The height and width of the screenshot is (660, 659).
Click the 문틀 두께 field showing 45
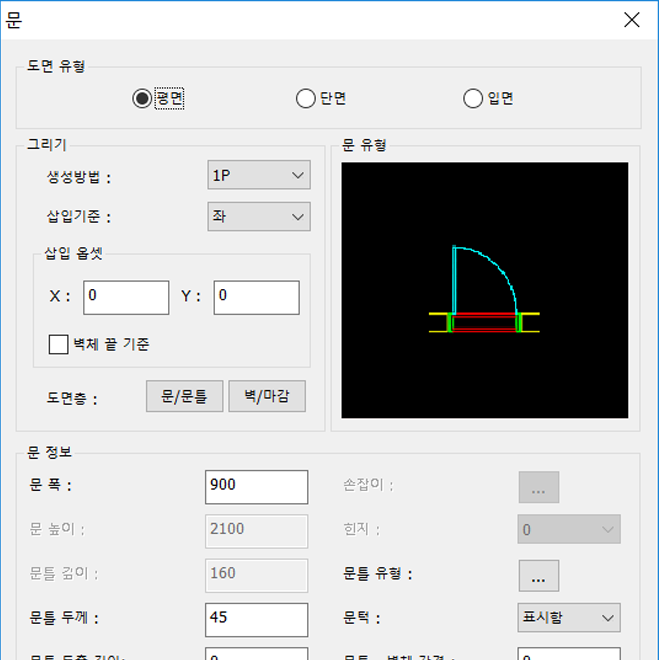(x=257, y=620)
